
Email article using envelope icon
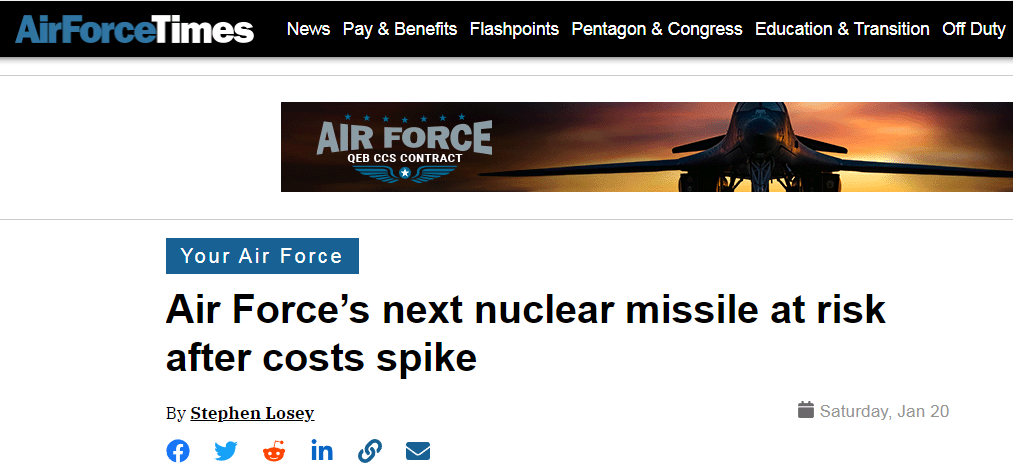(x=418, y=451)
